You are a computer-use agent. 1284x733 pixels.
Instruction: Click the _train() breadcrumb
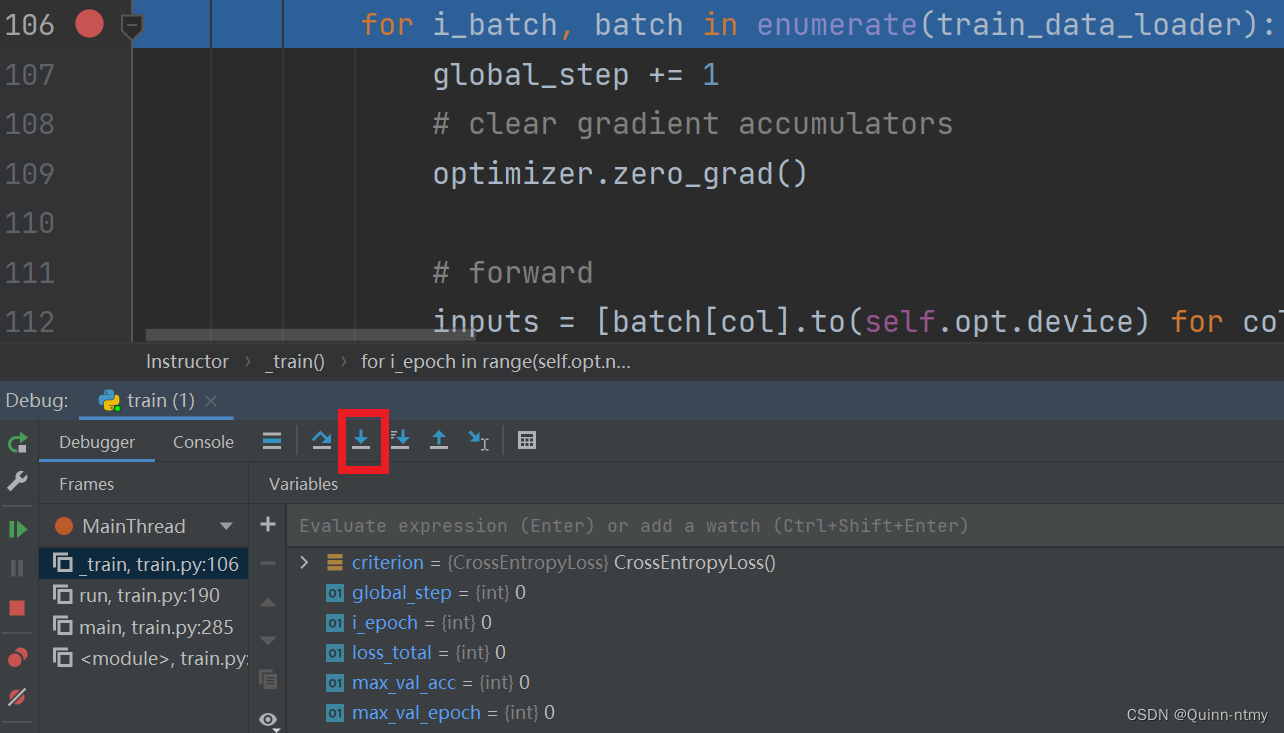[x=295, y=361]
